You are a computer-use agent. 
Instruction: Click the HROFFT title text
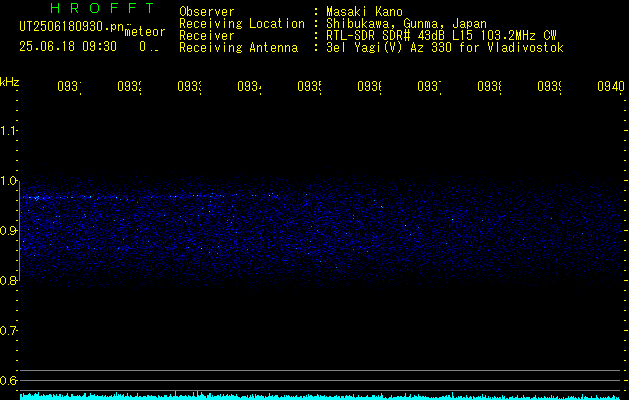point(102,8)
